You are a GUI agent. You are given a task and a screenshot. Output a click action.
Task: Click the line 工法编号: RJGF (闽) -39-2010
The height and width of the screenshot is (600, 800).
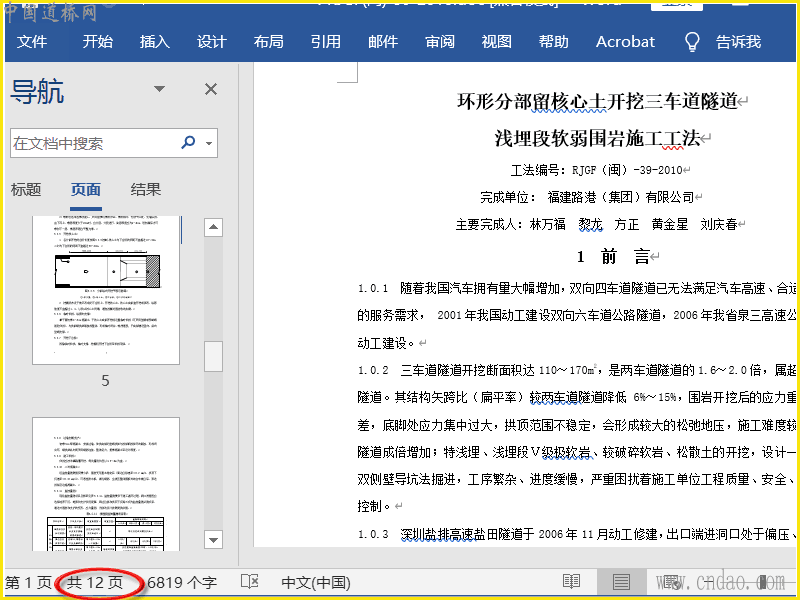point(597,170)
